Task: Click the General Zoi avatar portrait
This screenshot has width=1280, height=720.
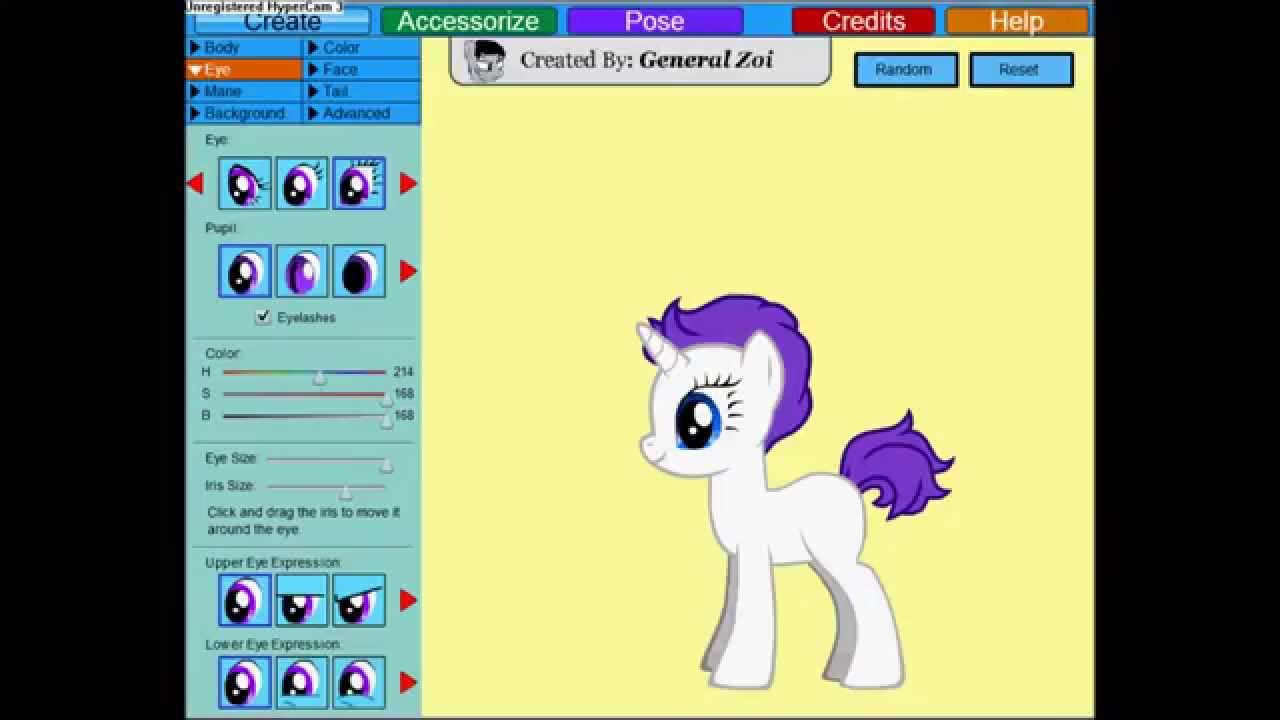Action: tap(485, 60)
